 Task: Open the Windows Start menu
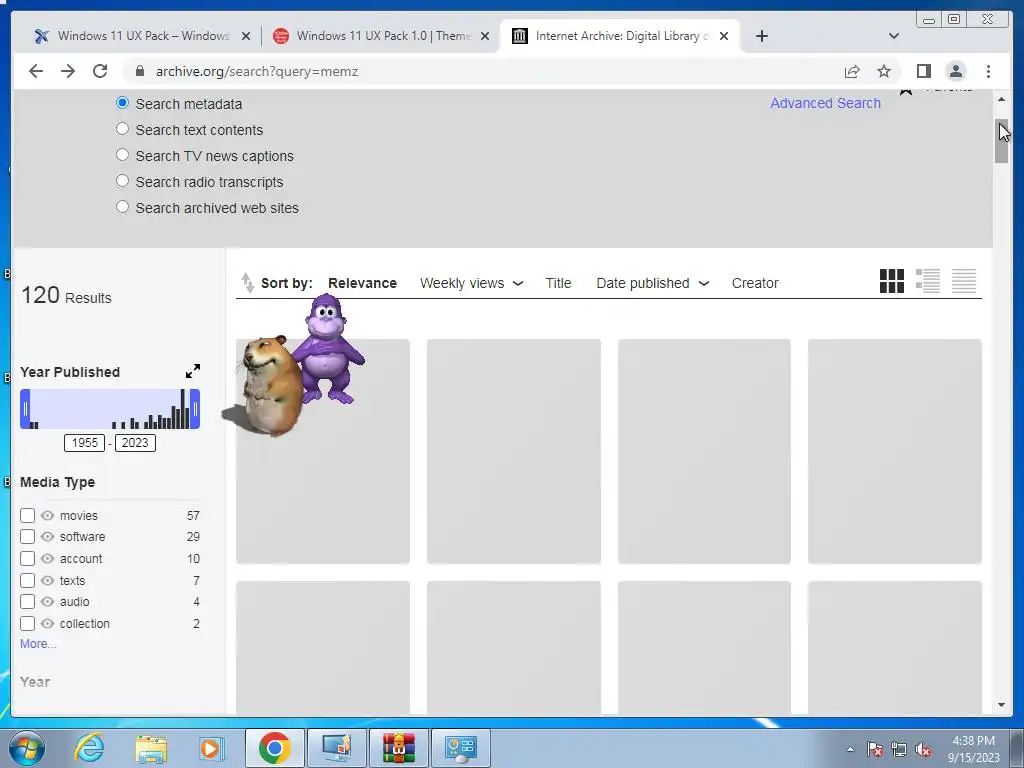pos(27,748)
